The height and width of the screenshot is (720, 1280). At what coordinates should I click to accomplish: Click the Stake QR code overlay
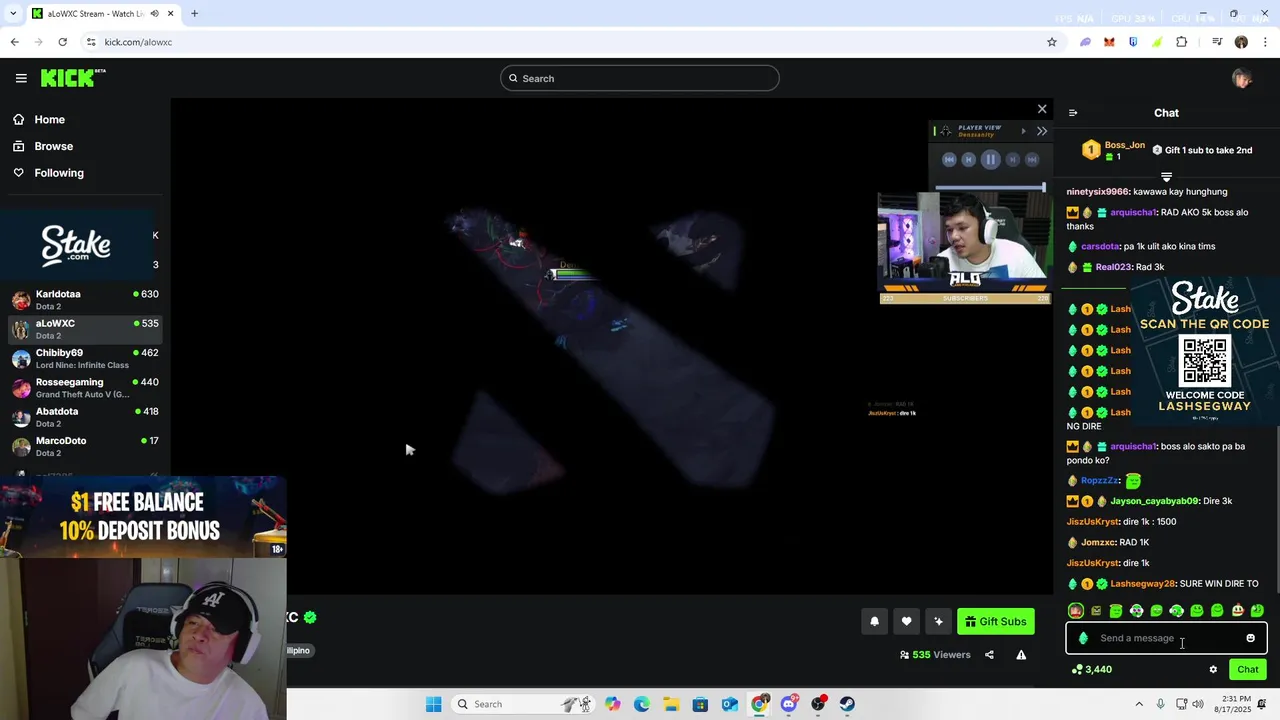(1204, 361)
